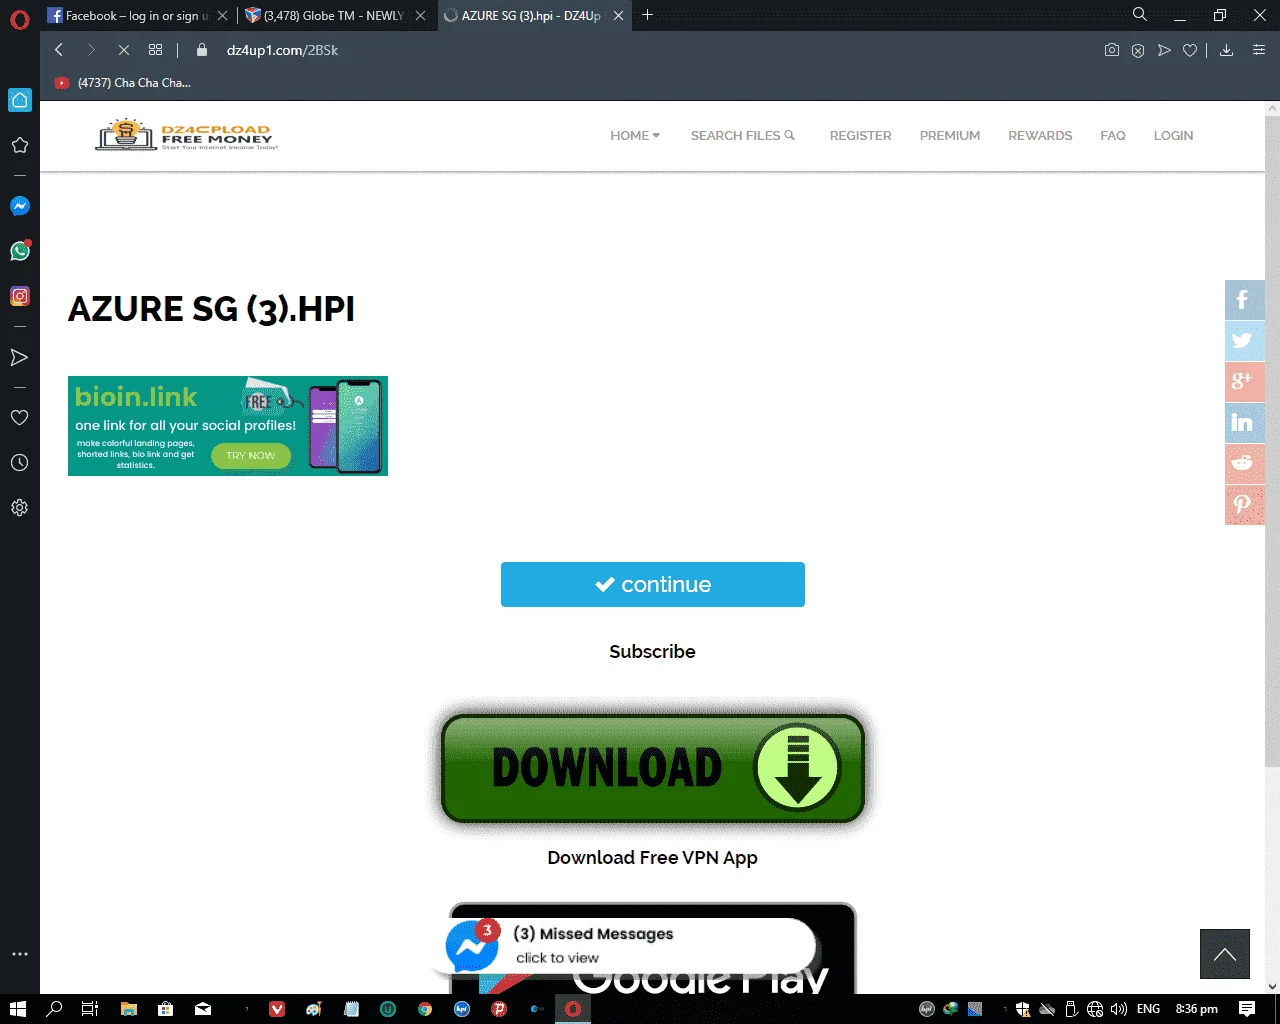Click the 8:36 pm taskbar clock
Viewport: 1280px width, 1024px height.
(x=1196, y=1009)
